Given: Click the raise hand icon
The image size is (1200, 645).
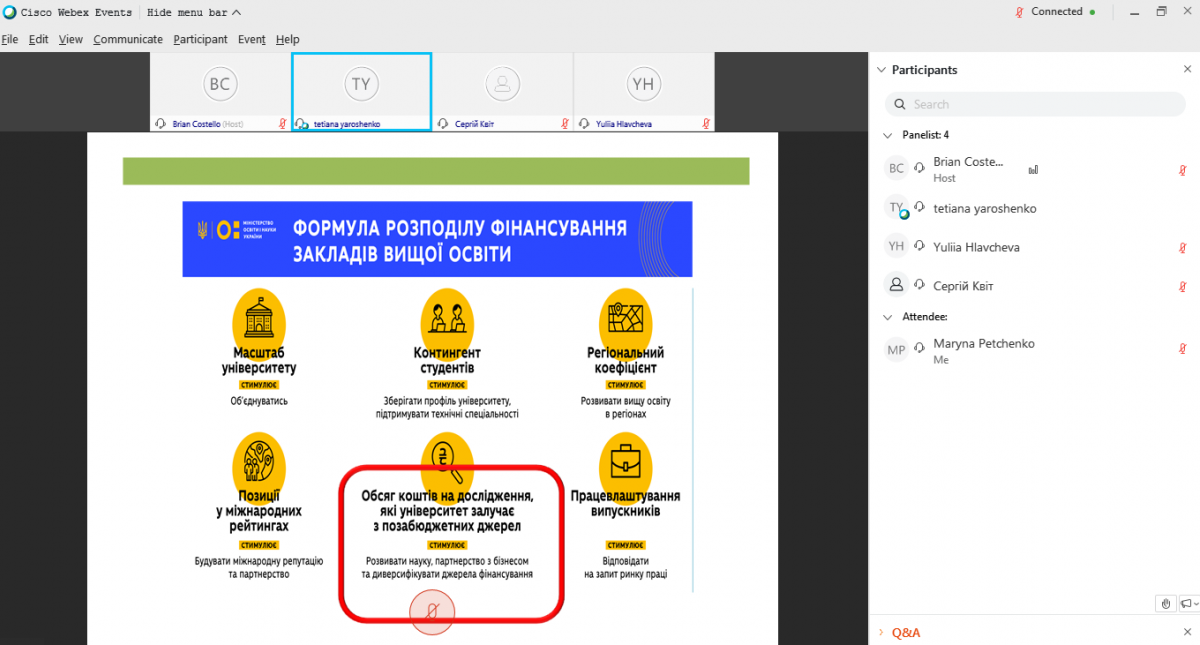Looking at the screenshot, I should pos(1166,603).
